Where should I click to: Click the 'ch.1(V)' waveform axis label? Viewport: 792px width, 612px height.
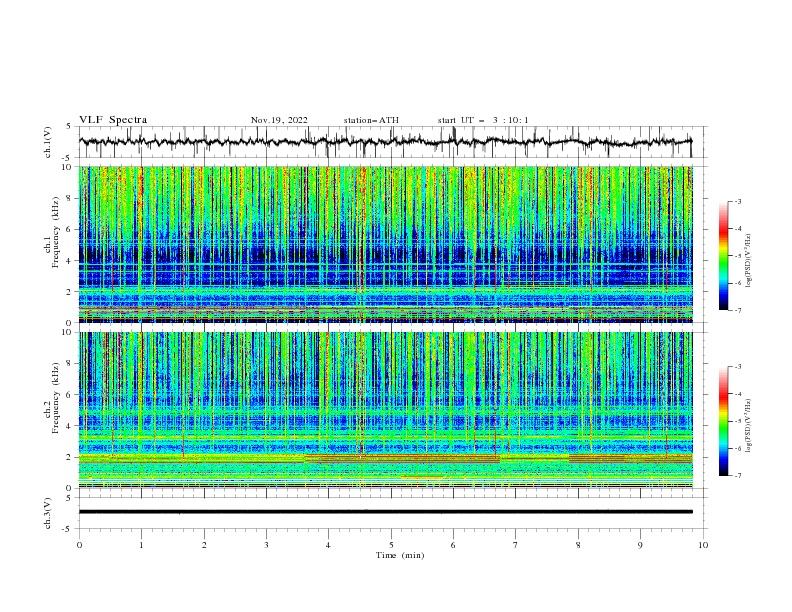click(x=48, y=142)
